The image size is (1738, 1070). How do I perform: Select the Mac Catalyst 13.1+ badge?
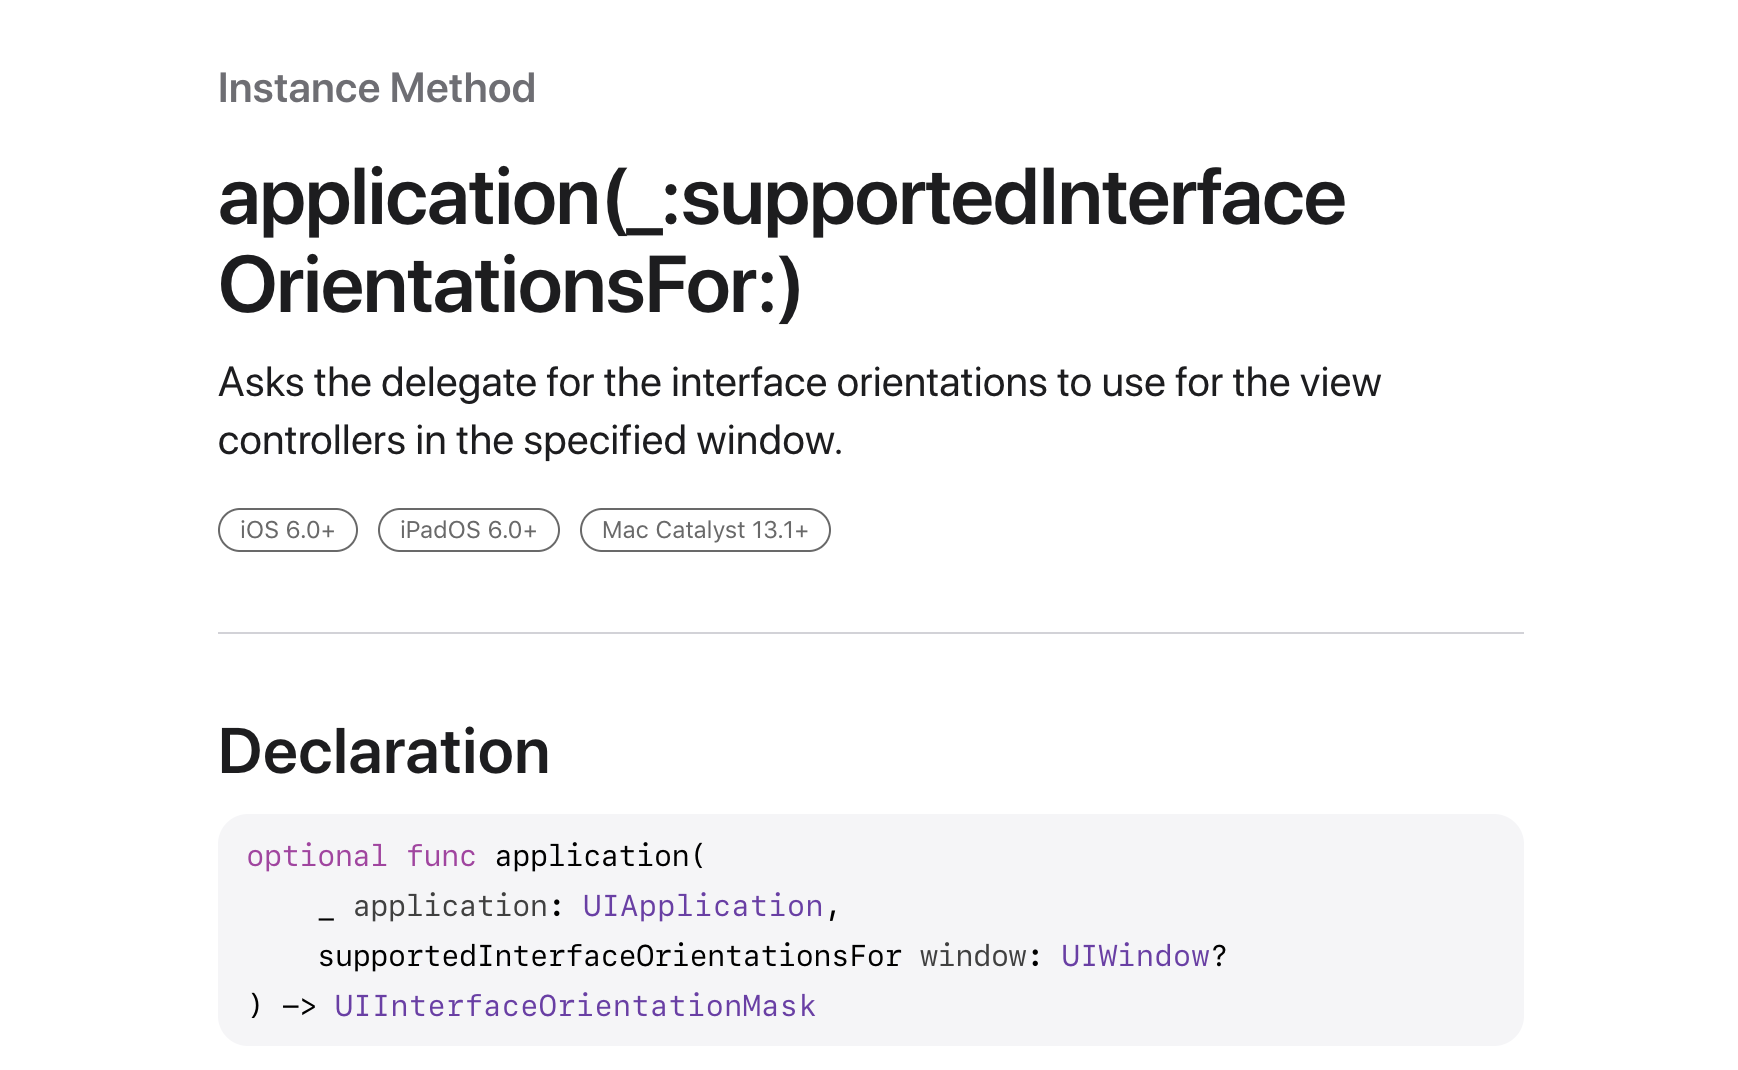pos(705,530)
